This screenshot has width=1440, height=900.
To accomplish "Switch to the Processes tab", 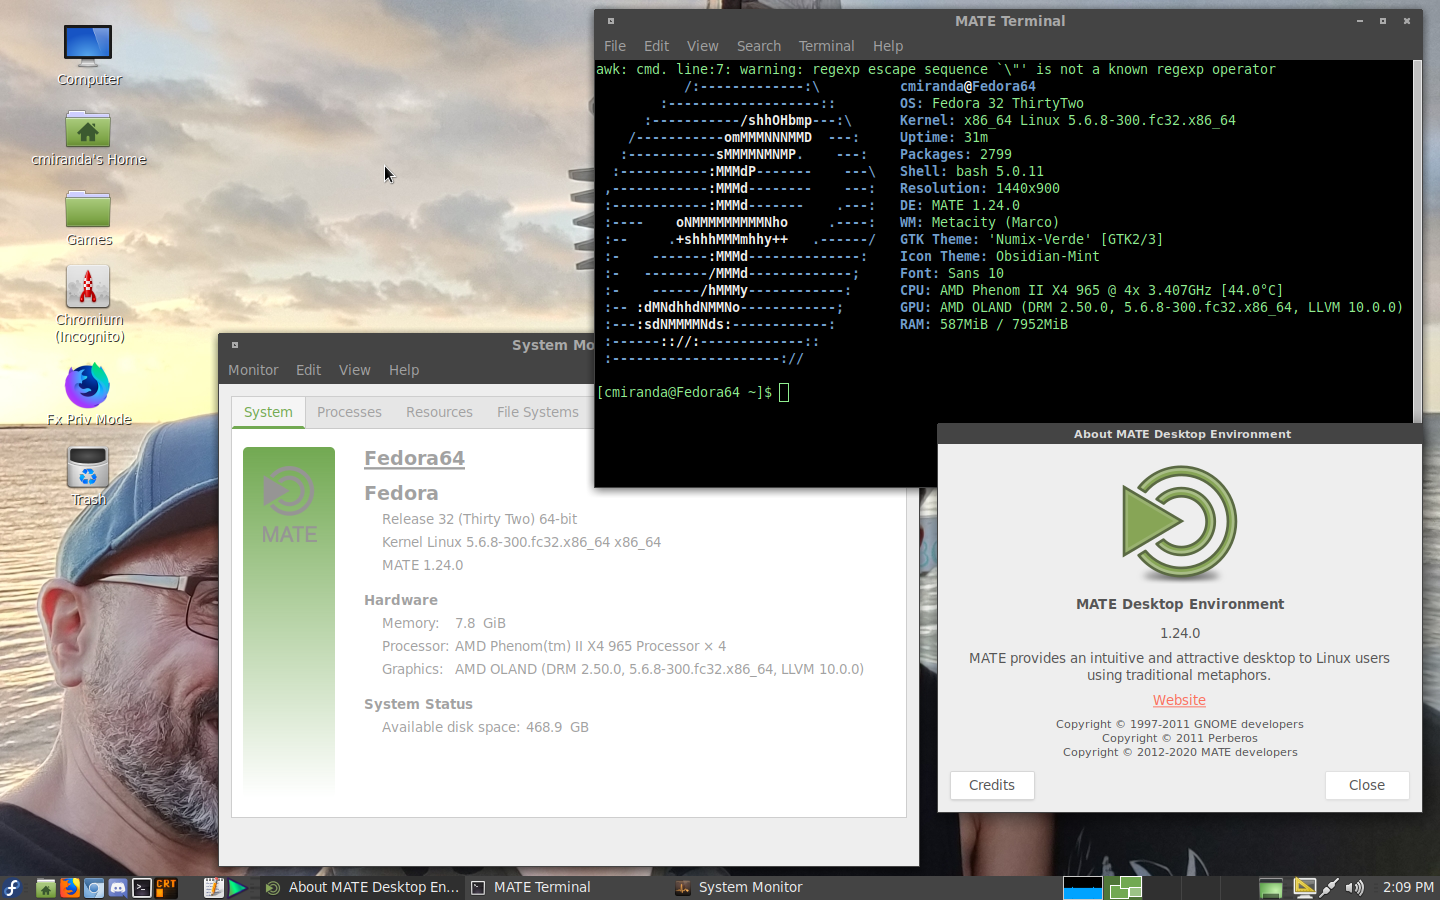I will click(349, 412).
